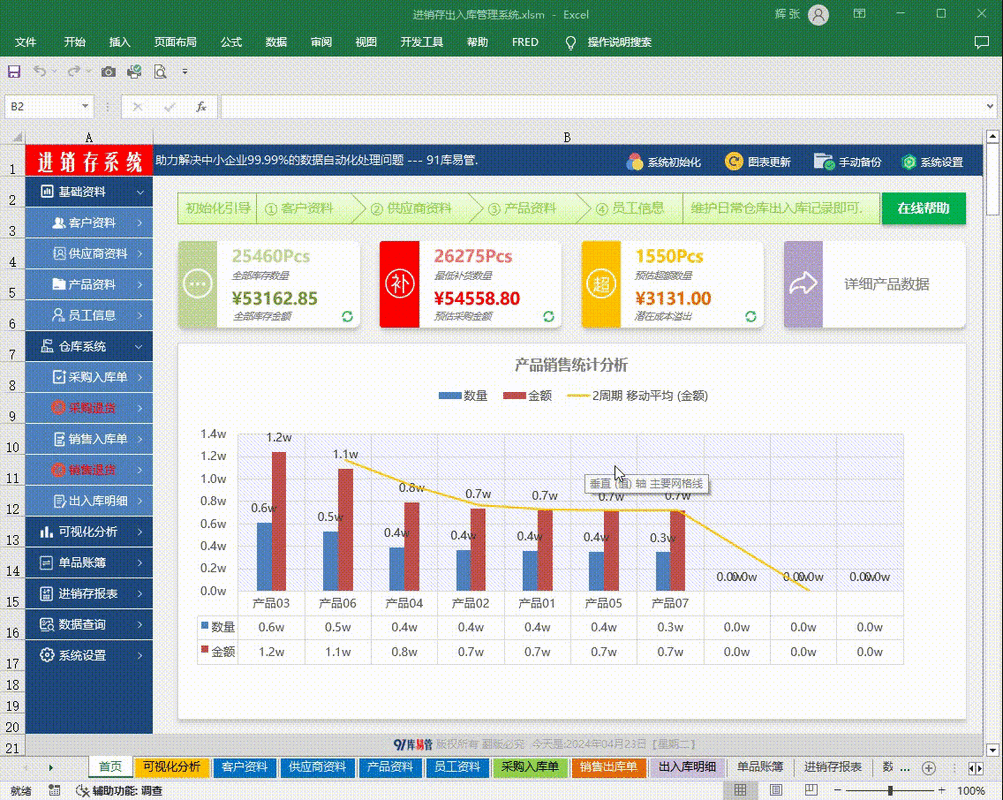The width and height of the screenshot is (1003, 800).
Task: Switch to Page Break Preview view
Action: click(x=811, y=791)
